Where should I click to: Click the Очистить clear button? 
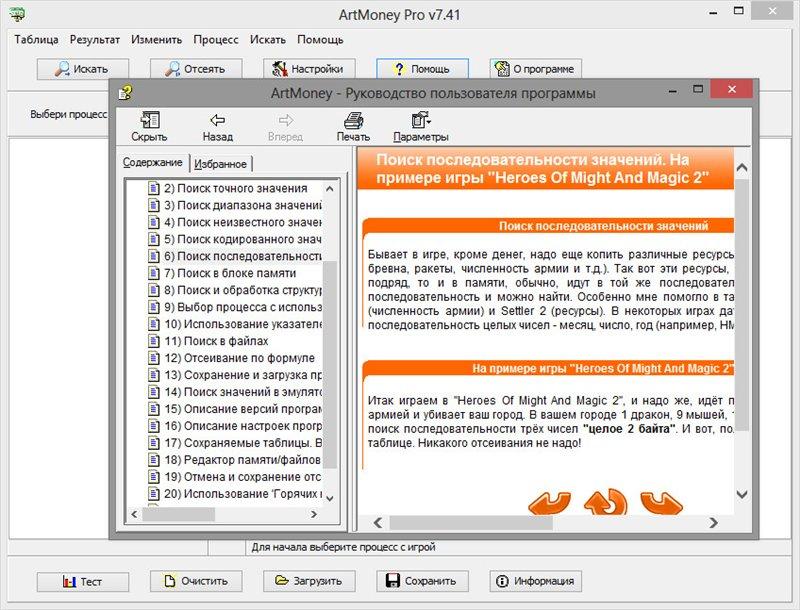[x=196, y=581]
